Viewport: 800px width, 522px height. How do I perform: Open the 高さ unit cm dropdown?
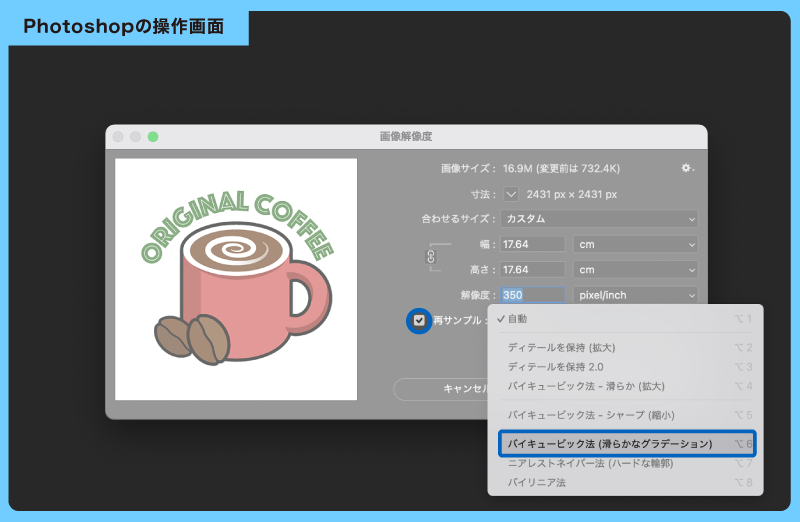coord(635,270)
